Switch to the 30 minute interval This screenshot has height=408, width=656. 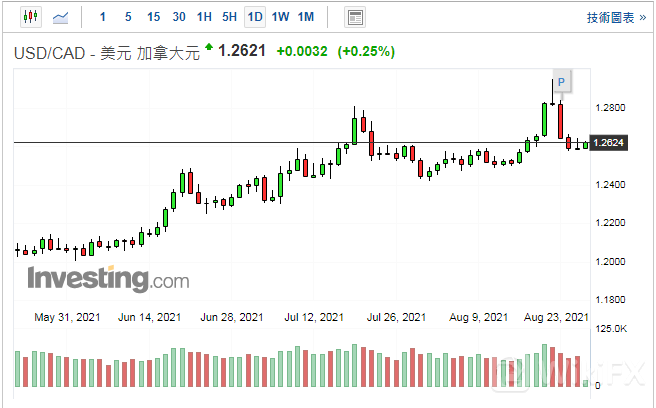click(x=178, y=17)
